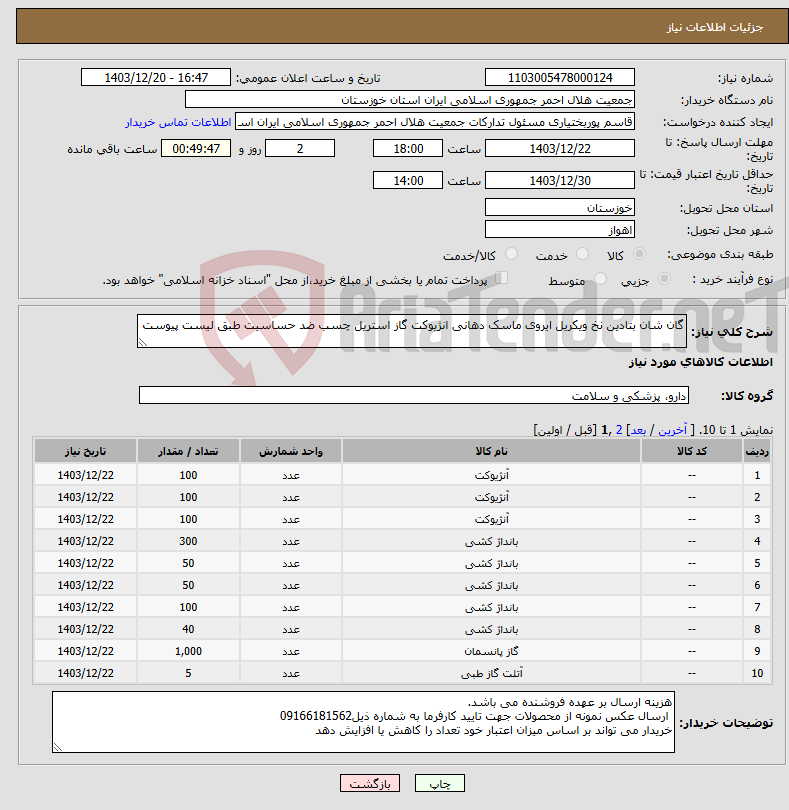Click the واحد شمارش column header

click(290, 451)
